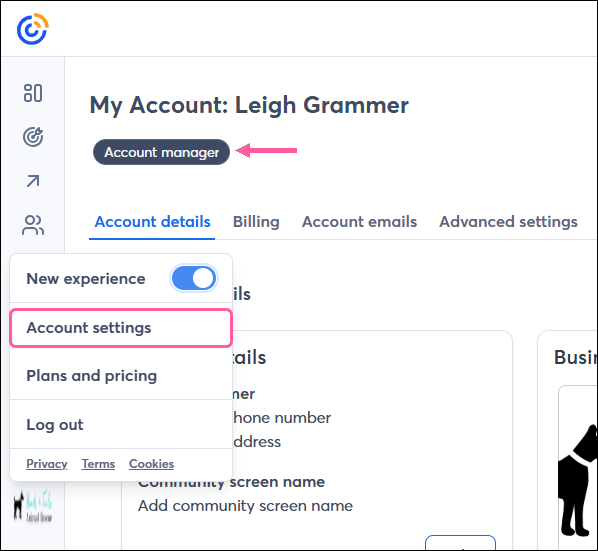Viewport: 598px width, 551px height.
Task: Select Account settings in the menu
Action: click(x=121, y=328)
